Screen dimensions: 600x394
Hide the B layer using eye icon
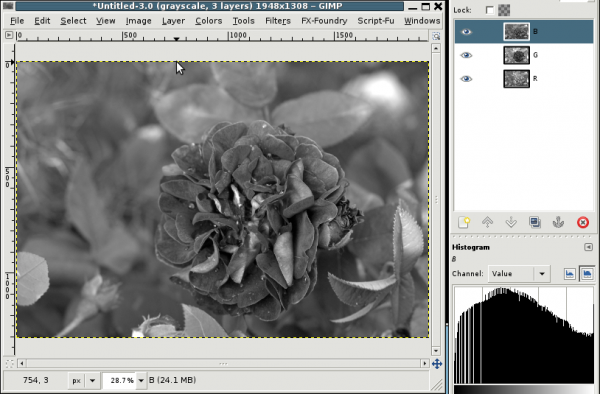pos(466,32)
